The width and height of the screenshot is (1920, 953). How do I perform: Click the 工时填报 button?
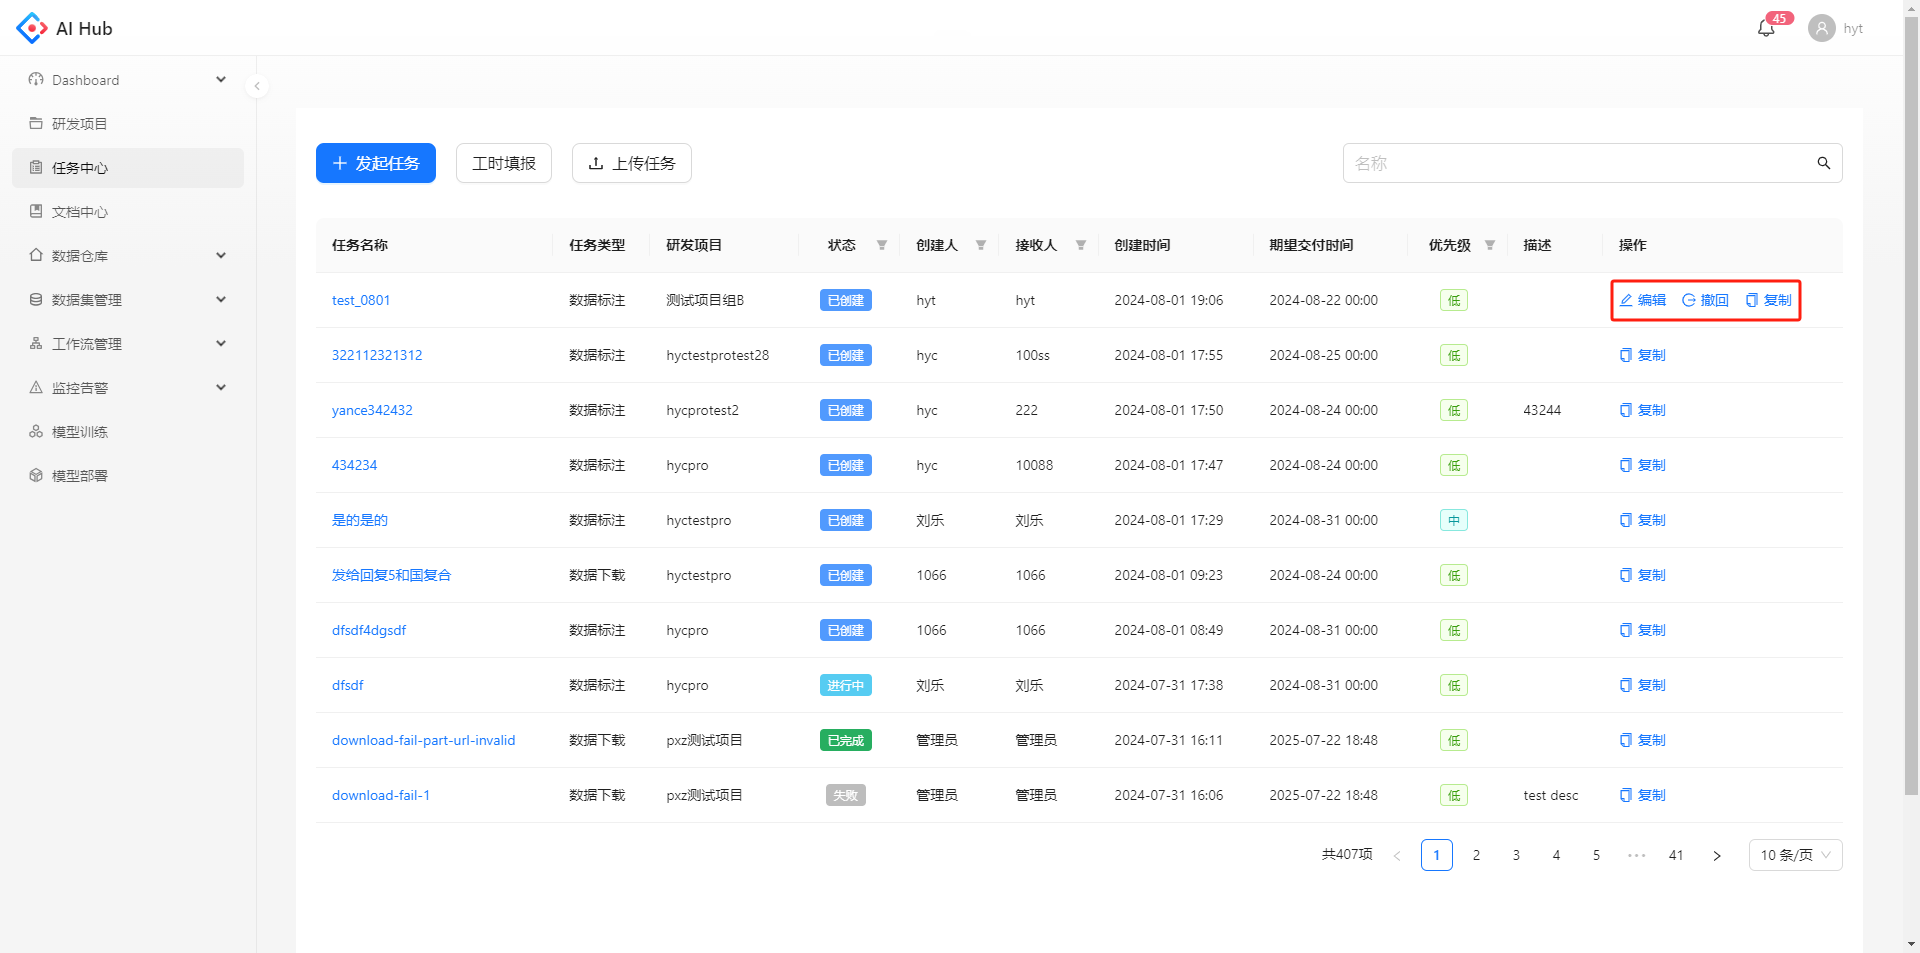tap(504, 163)
